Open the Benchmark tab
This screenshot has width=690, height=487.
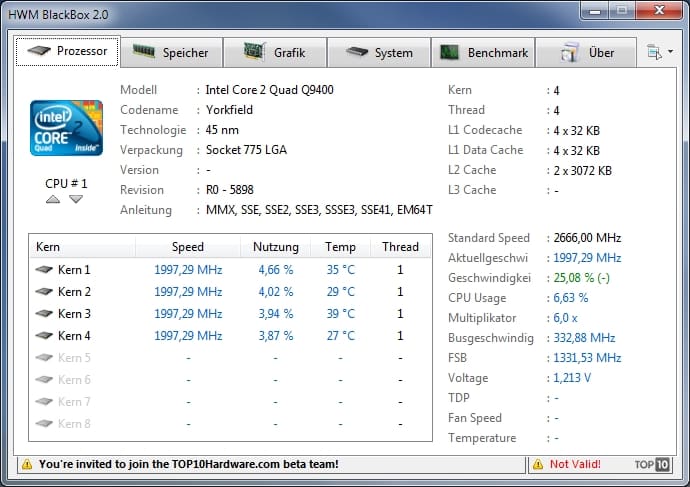(483, 53)
